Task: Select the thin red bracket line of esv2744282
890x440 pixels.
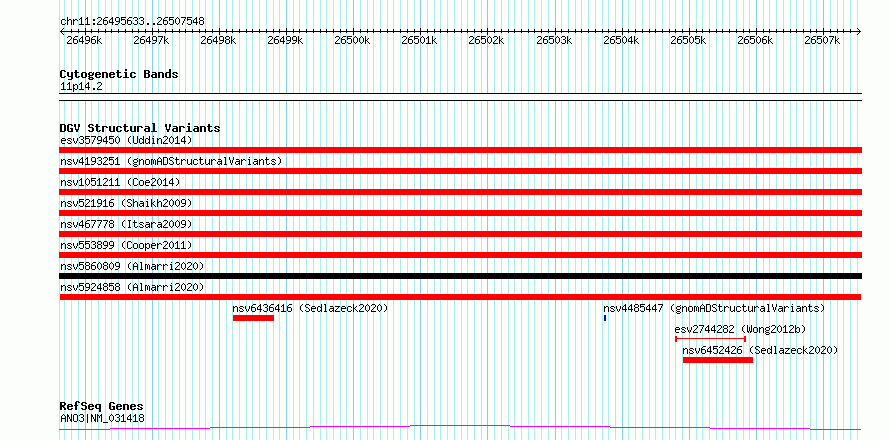Action: point(710,338)
